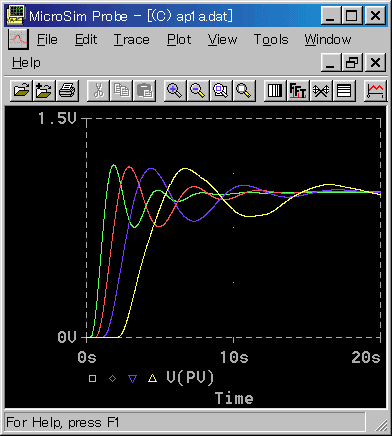Select the red diamond trace legend marker
The width and height of the screenshot is (392, 436).
click(x=113, y=378)
